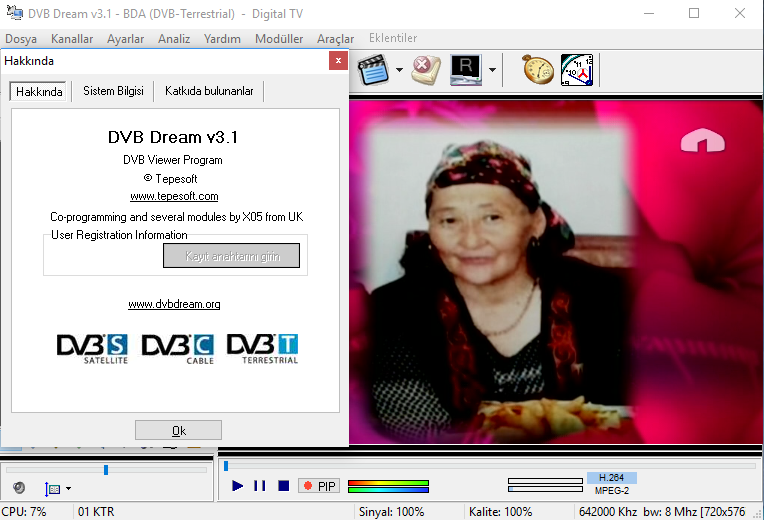Click the Kayıt anahtarını girin button
764x520 pixels.
(231, 256)
